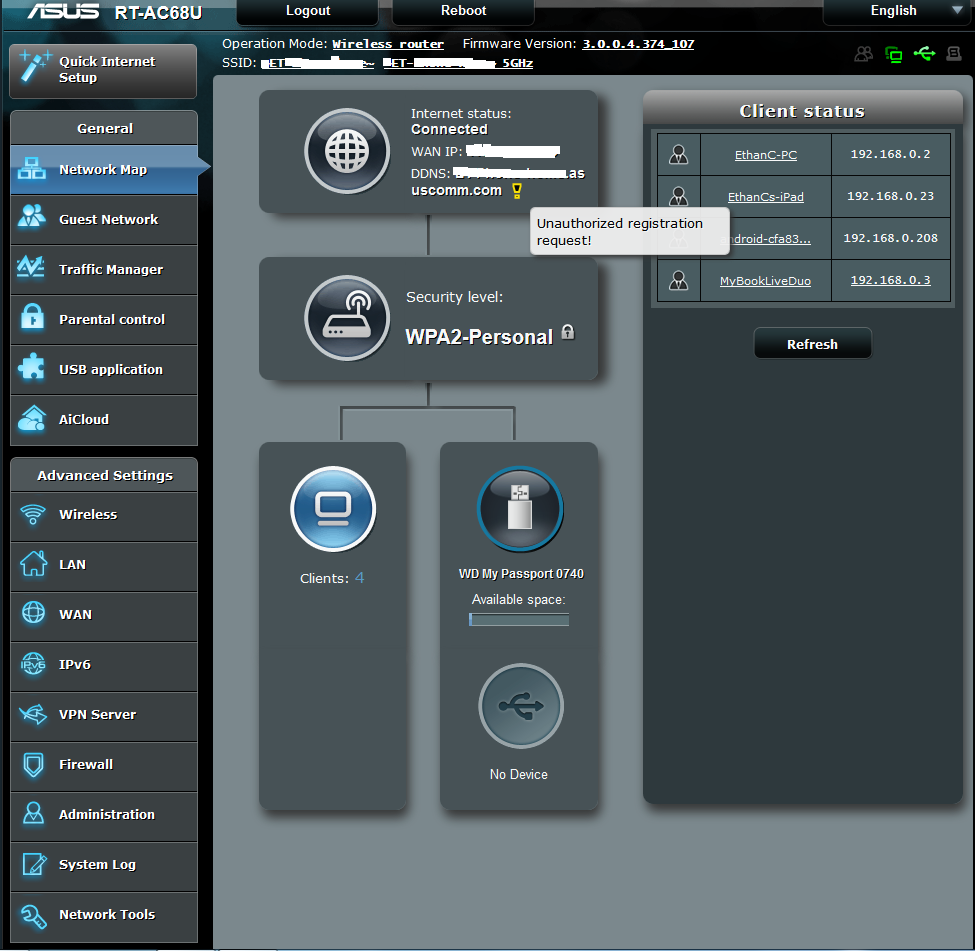The width and height of the screenshot is (975, 951).
Task: Open the Wireless router operation mode link
Action: [388, 44]
